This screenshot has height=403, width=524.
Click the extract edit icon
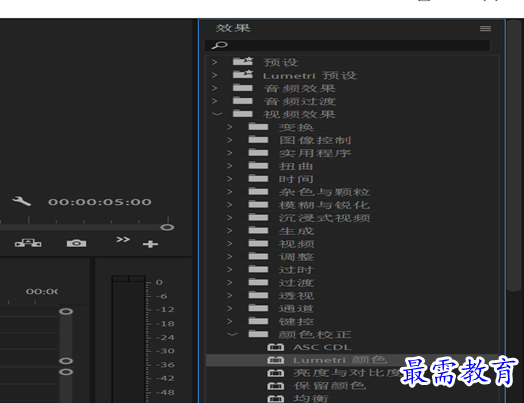click(x=28, y=243)
